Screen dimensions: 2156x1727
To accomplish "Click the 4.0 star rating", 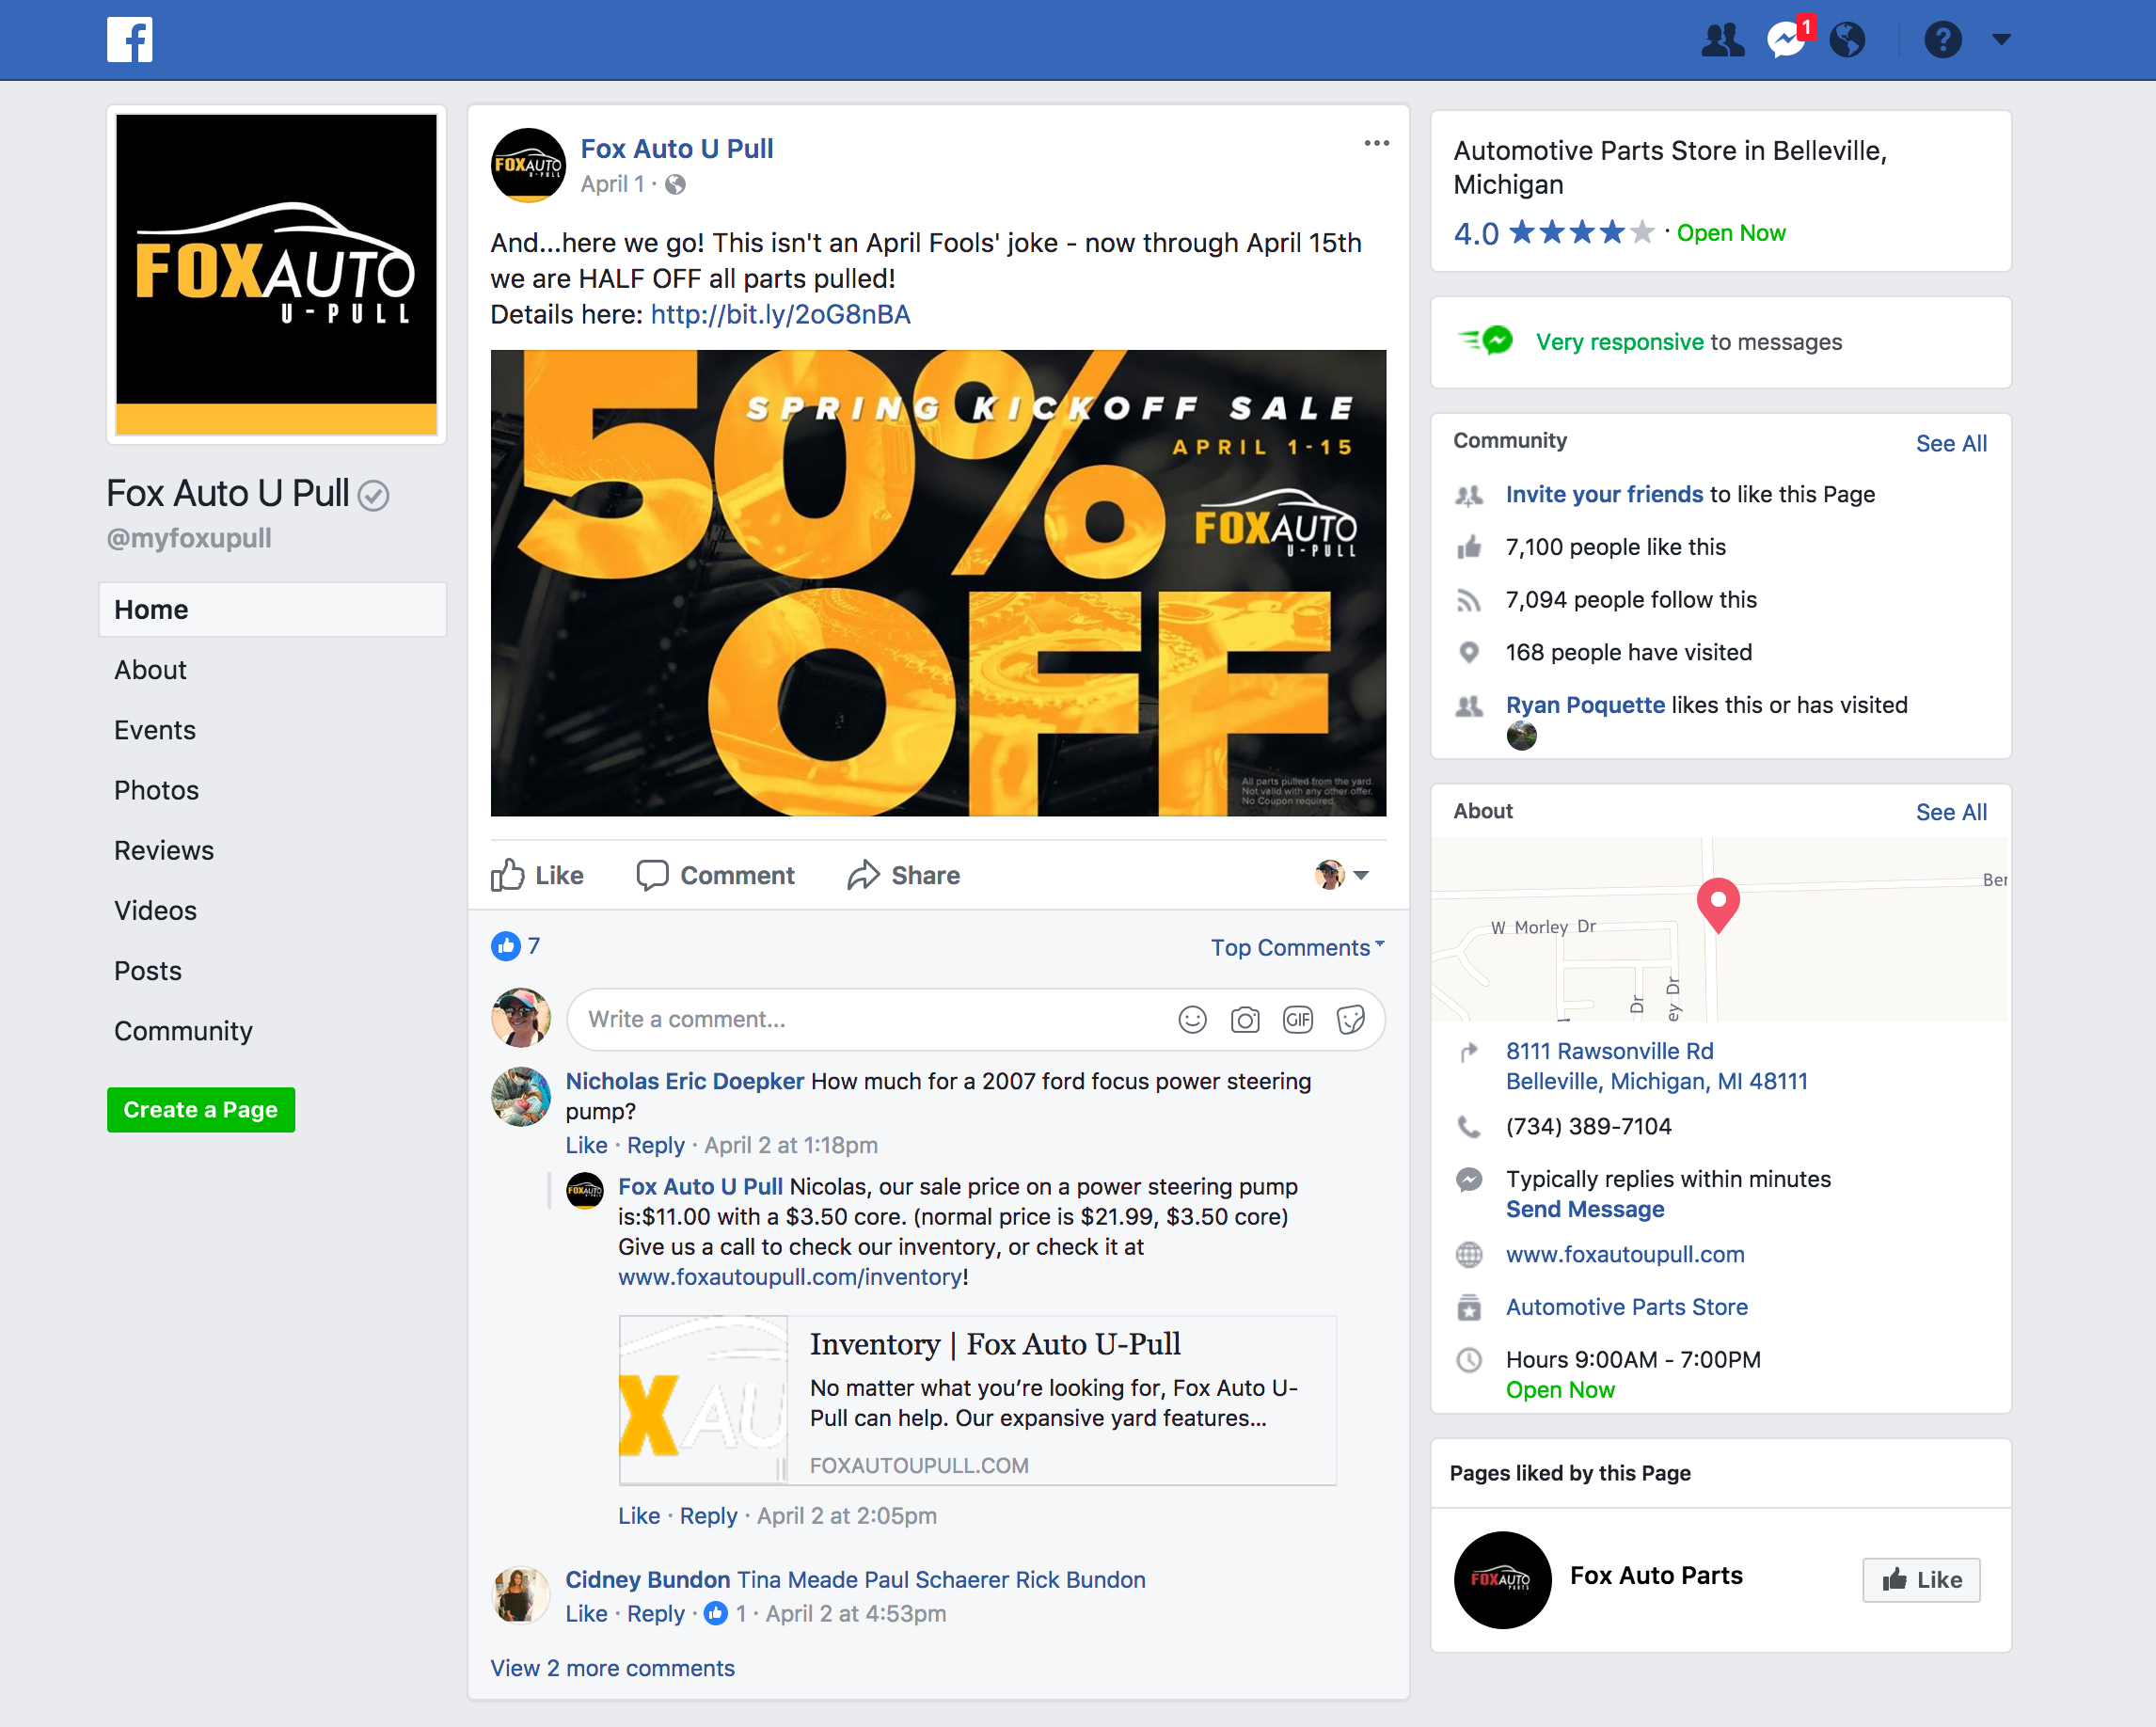I will (x=1554, y=233).
